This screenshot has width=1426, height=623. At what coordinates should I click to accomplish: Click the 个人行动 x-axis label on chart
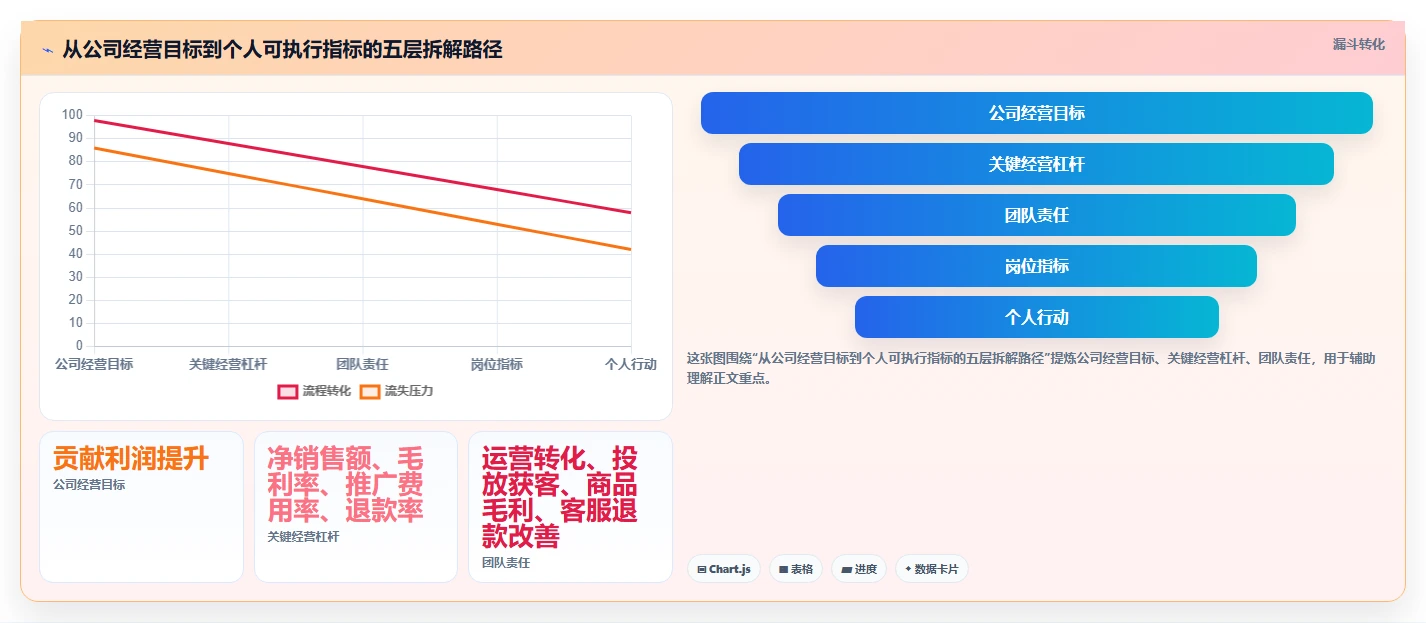[631, 364]
